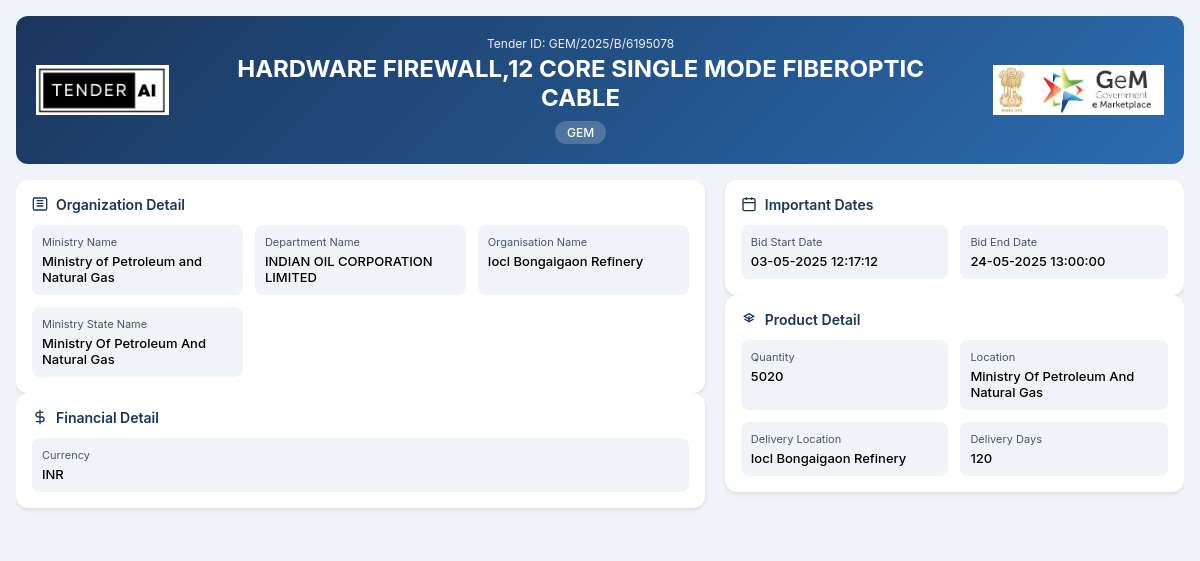Click the GeM Government e Marketplace logo
The image size is (1200, 561).
coord(1098,90)
